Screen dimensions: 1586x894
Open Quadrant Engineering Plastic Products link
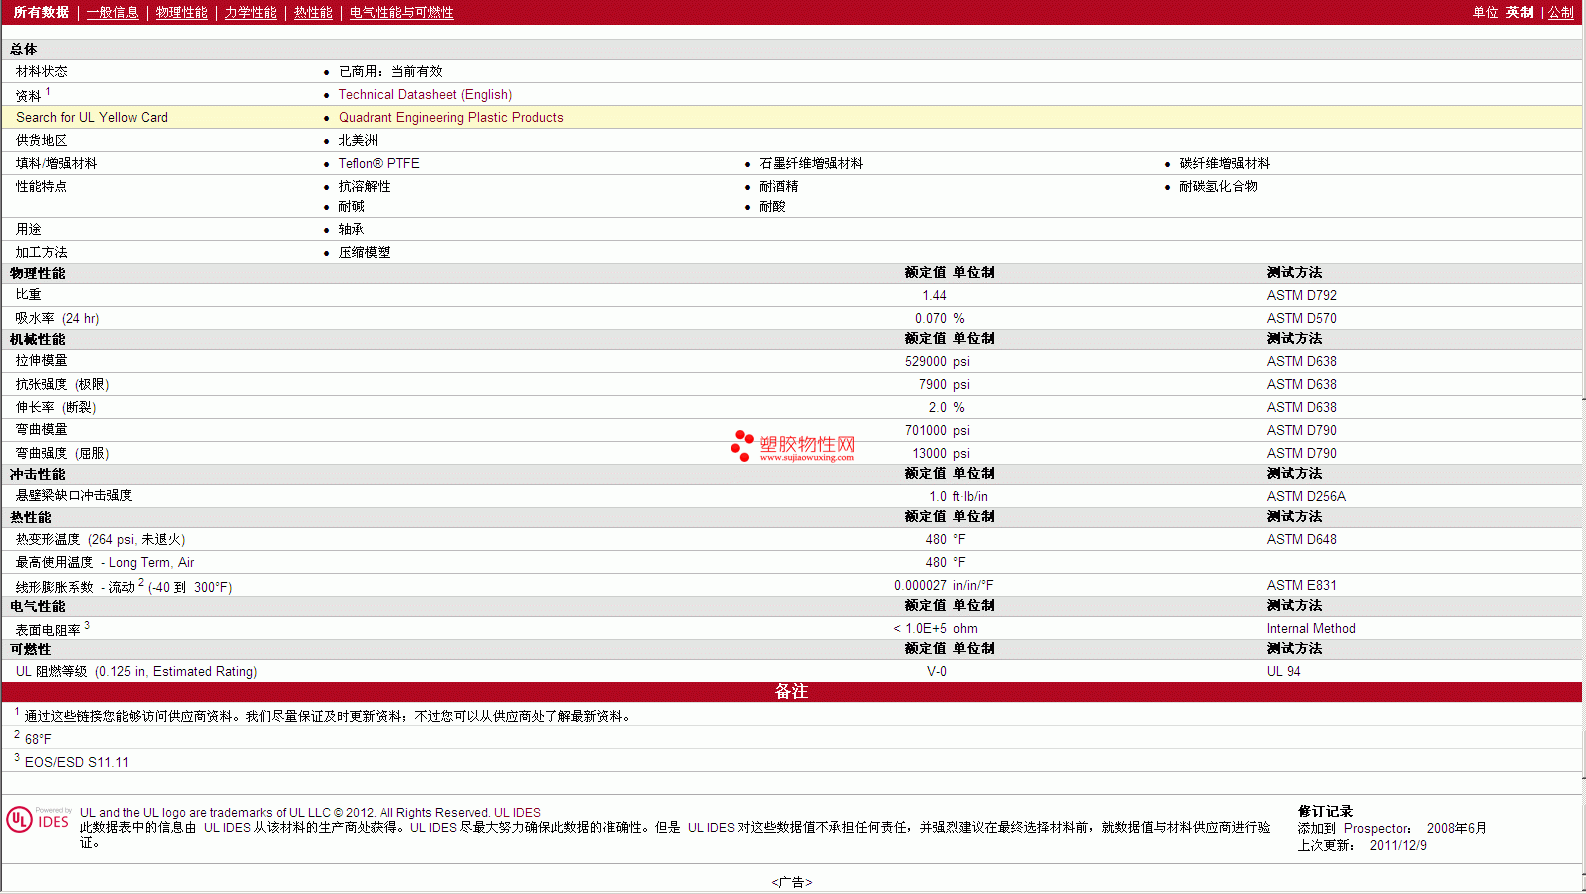click(x=451, y=118)
